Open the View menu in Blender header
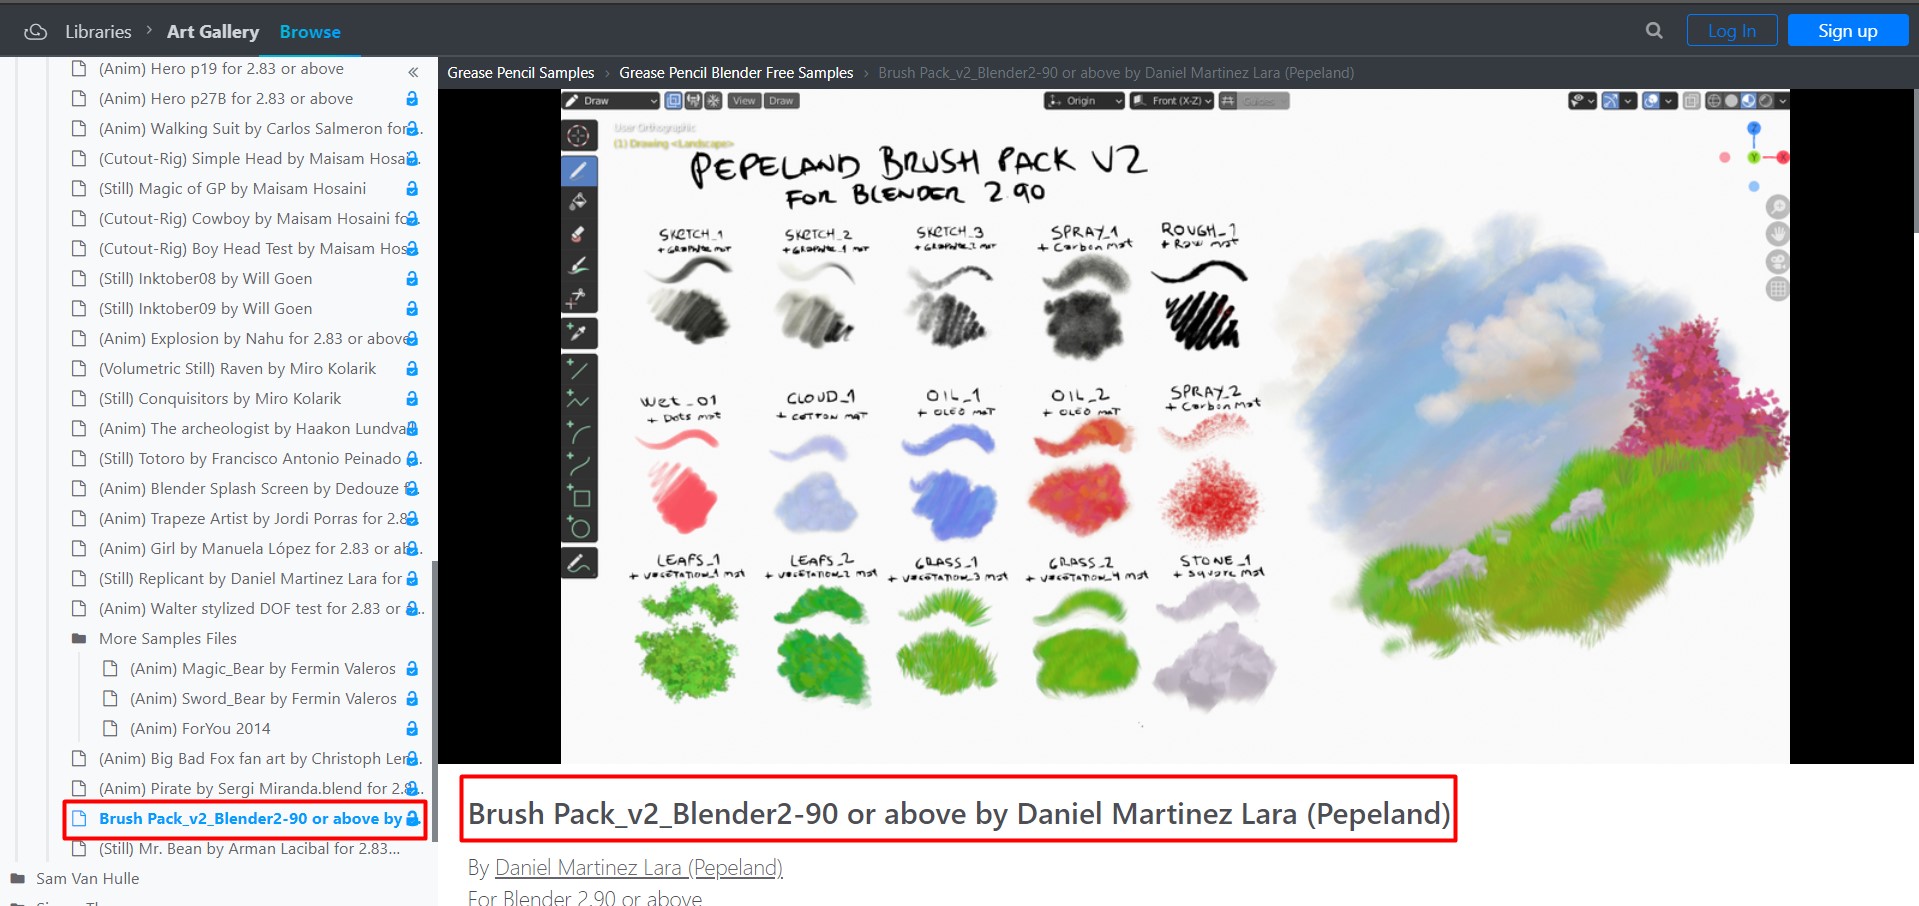 [x=744, y=101]
